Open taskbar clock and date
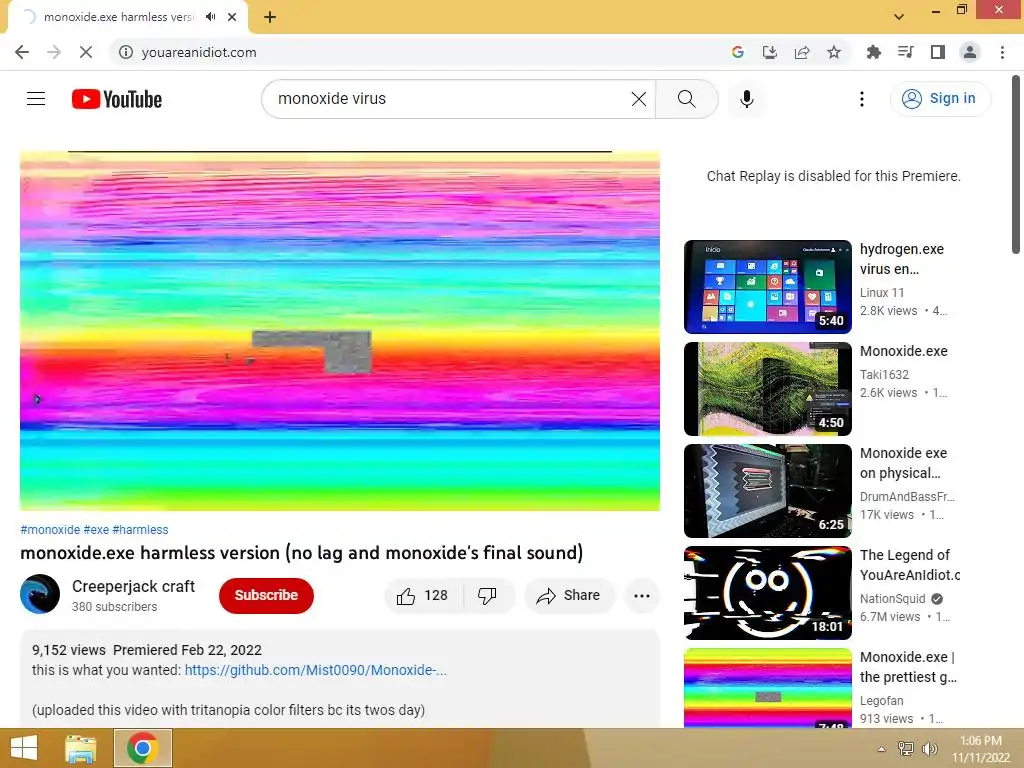 (x=980, y=749)
